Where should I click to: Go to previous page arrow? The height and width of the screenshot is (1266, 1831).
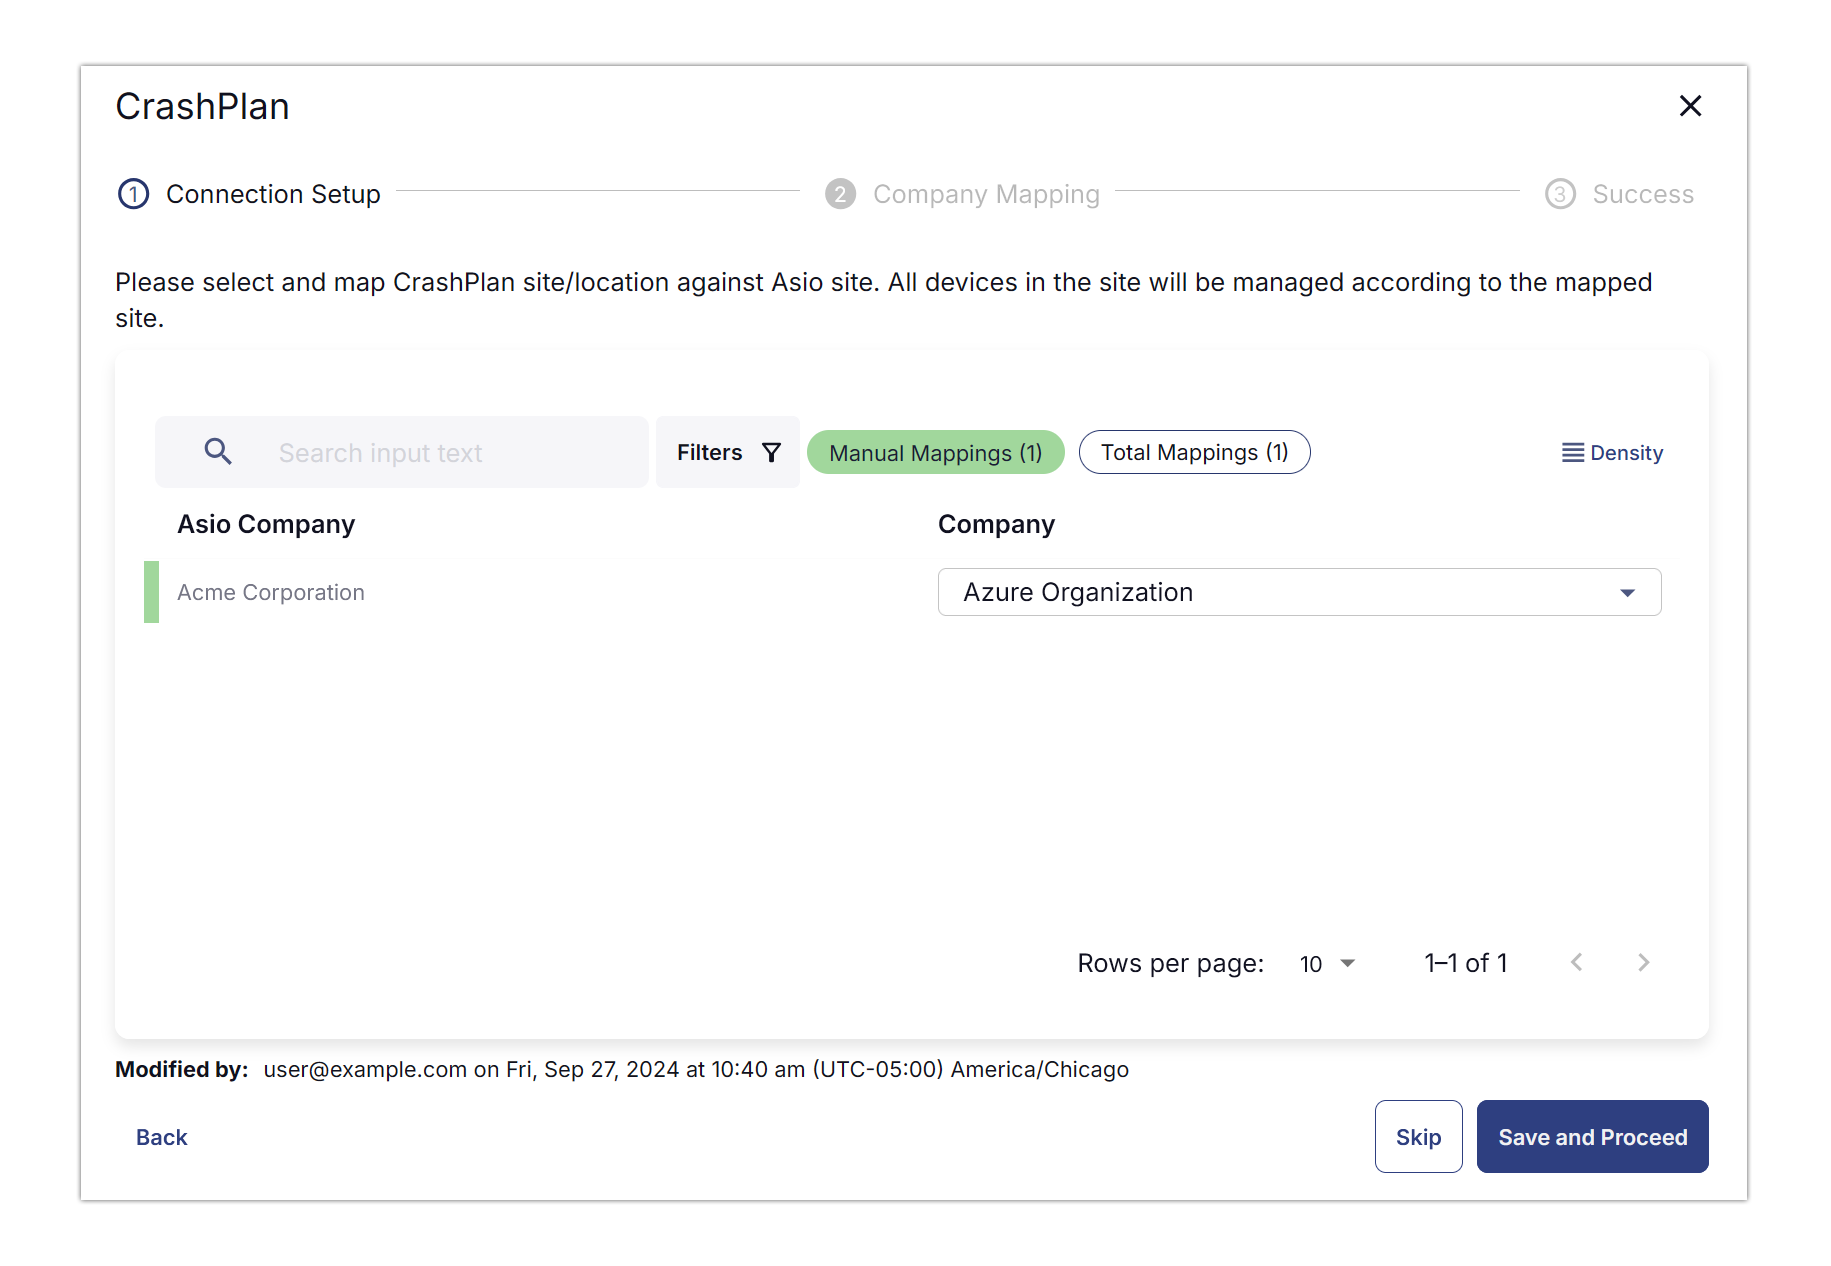(x=1577, y=963)
